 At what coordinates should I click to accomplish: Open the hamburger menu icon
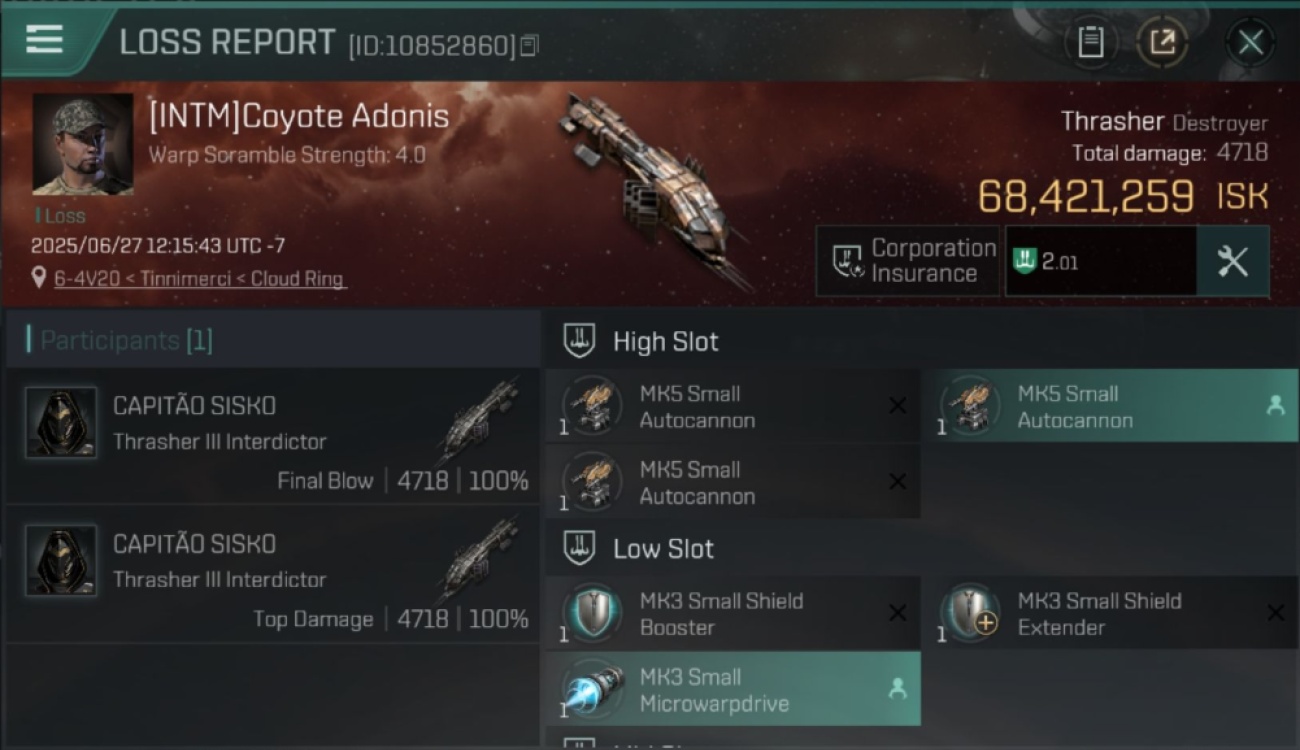[x=44, y=40]
